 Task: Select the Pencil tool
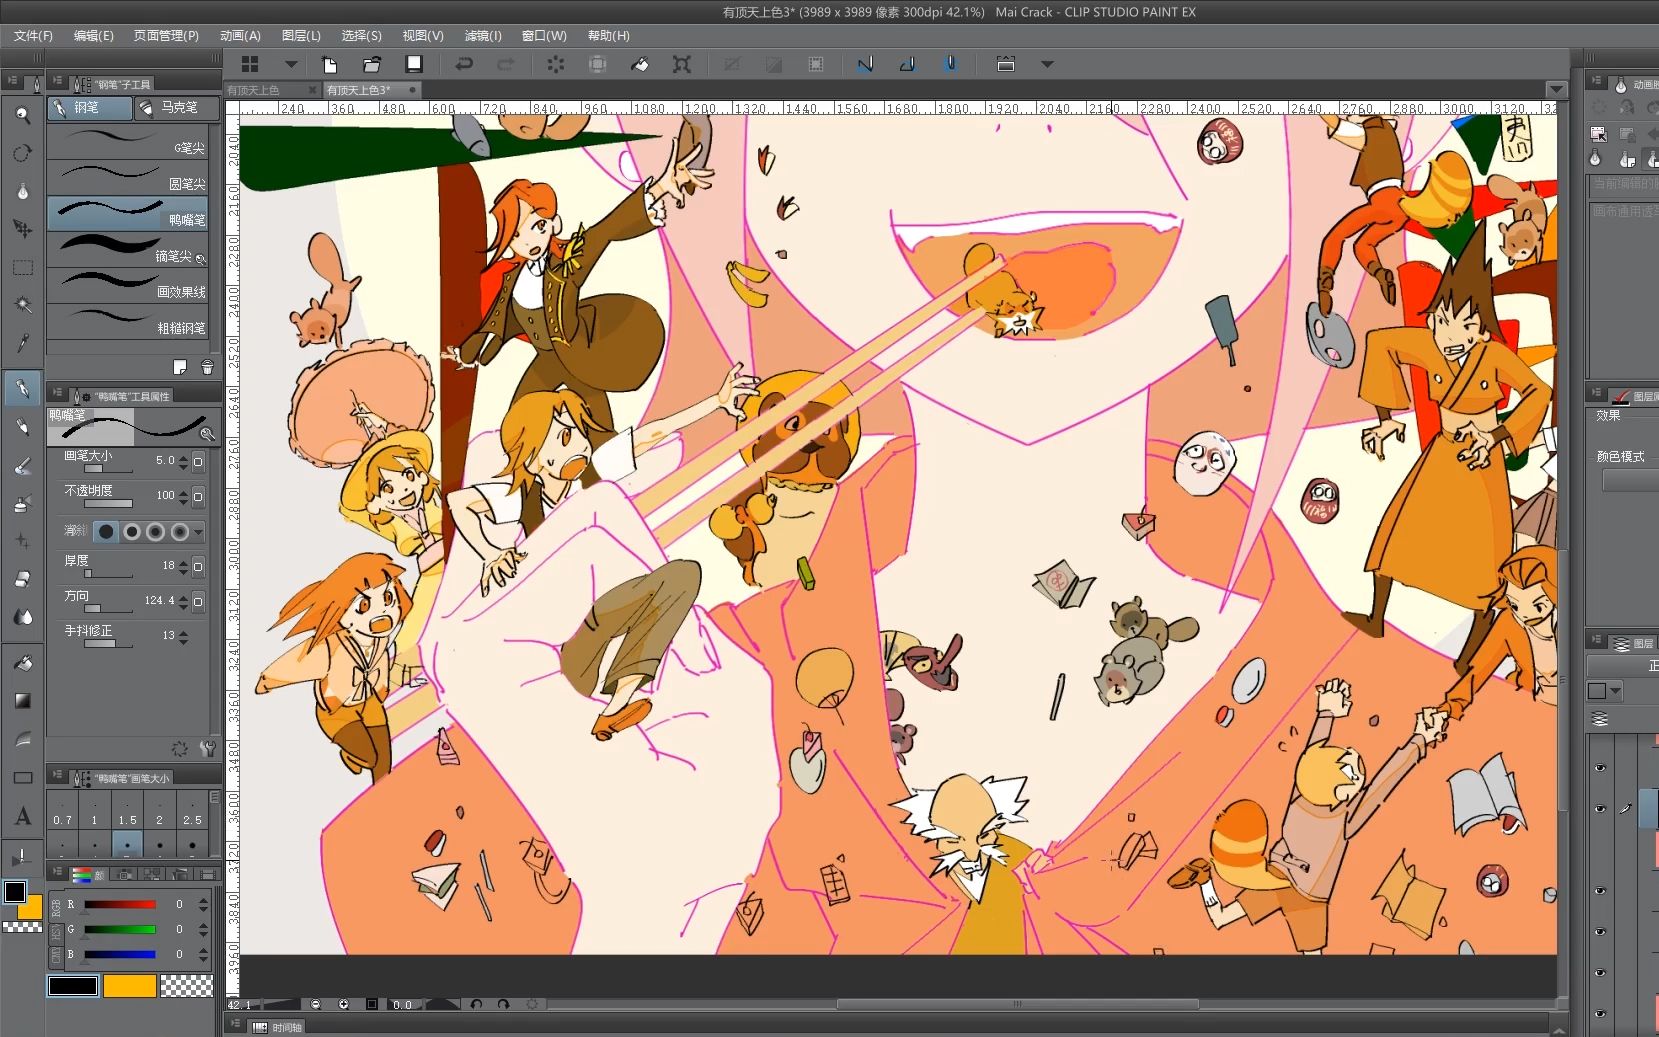click(22, 427)
